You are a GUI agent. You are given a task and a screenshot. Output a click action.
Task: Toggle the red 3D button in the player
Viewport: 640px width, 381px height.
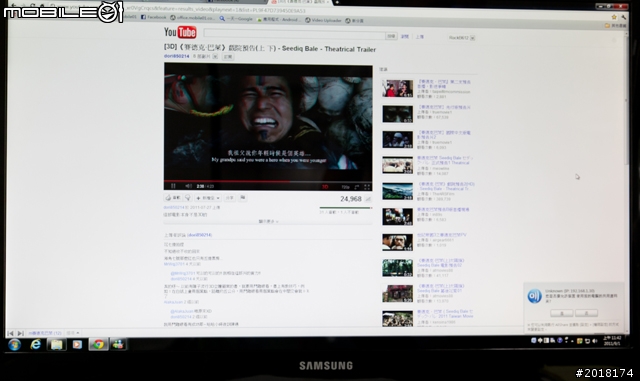tap(325, 187)
